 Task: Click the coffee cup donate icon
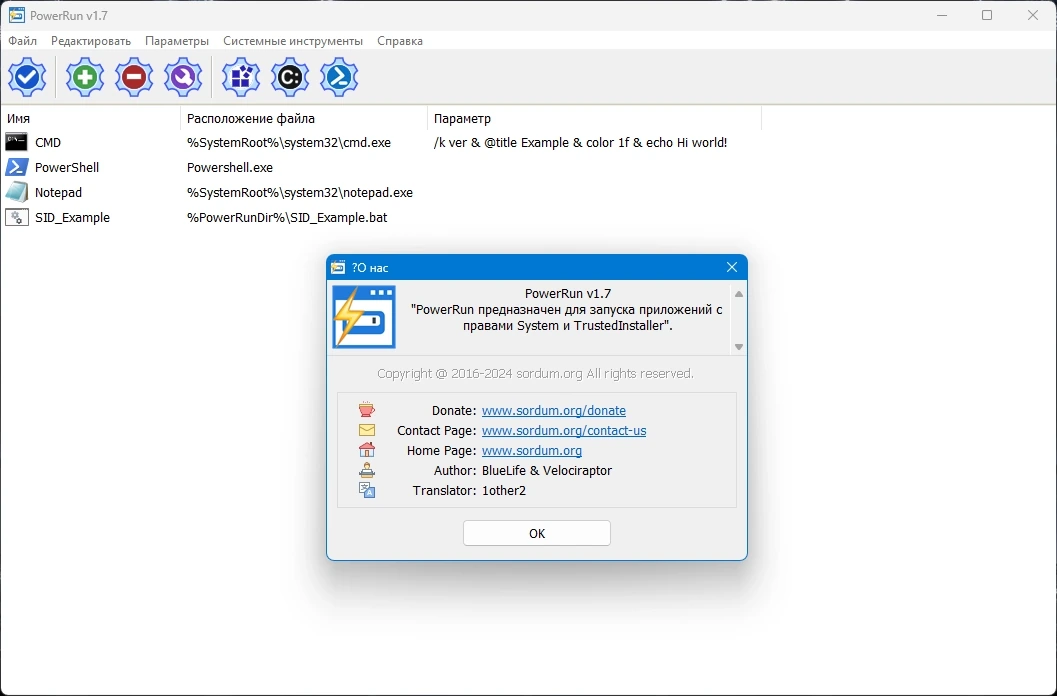tap(367, 410)
